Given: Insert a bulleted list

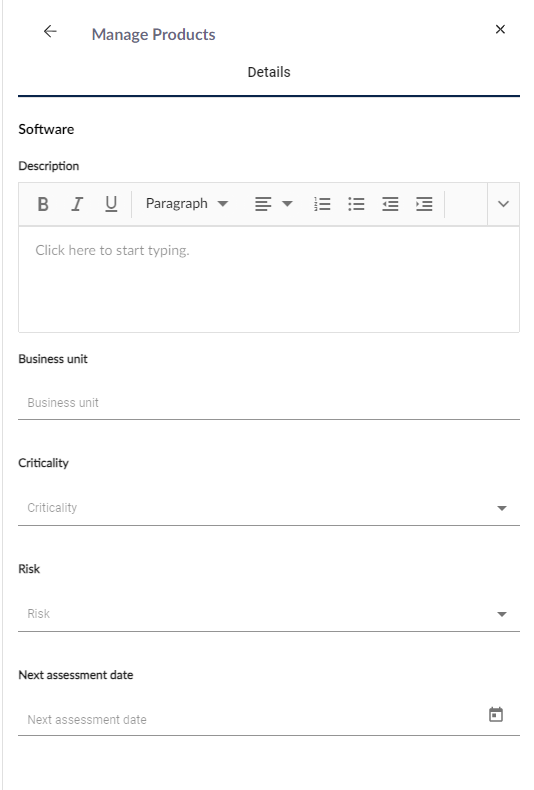Looking at the screenshot, I should click(x=356, y=204).
